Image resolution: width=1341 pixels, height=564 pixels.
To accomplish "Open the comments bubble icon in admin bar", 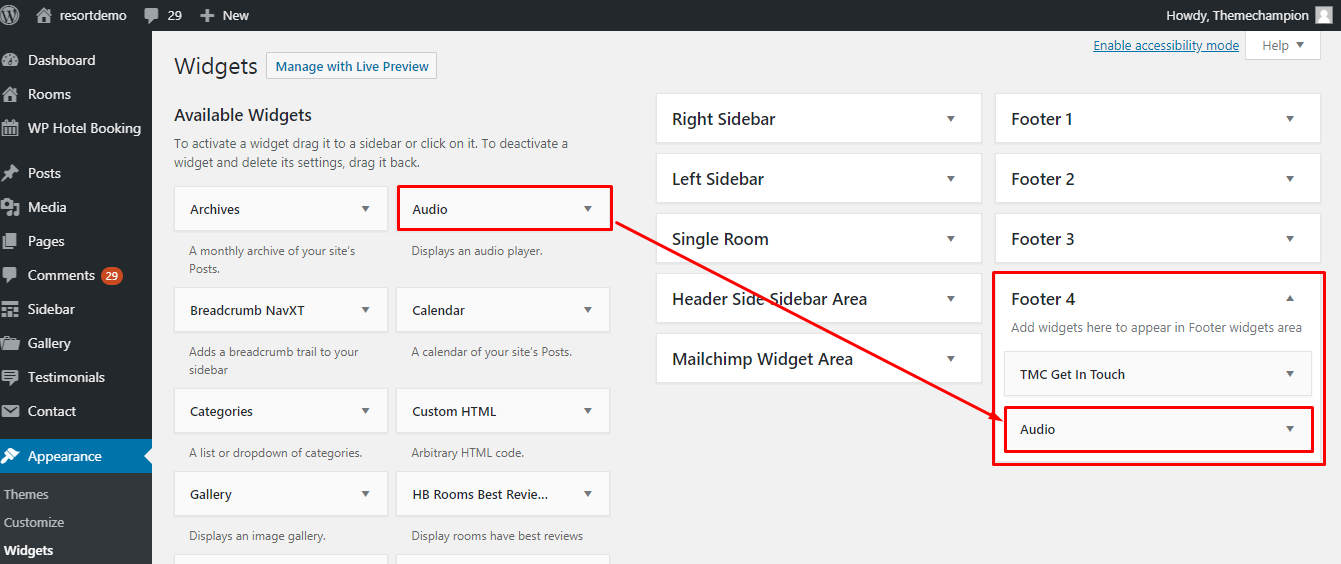I will 151,15.
